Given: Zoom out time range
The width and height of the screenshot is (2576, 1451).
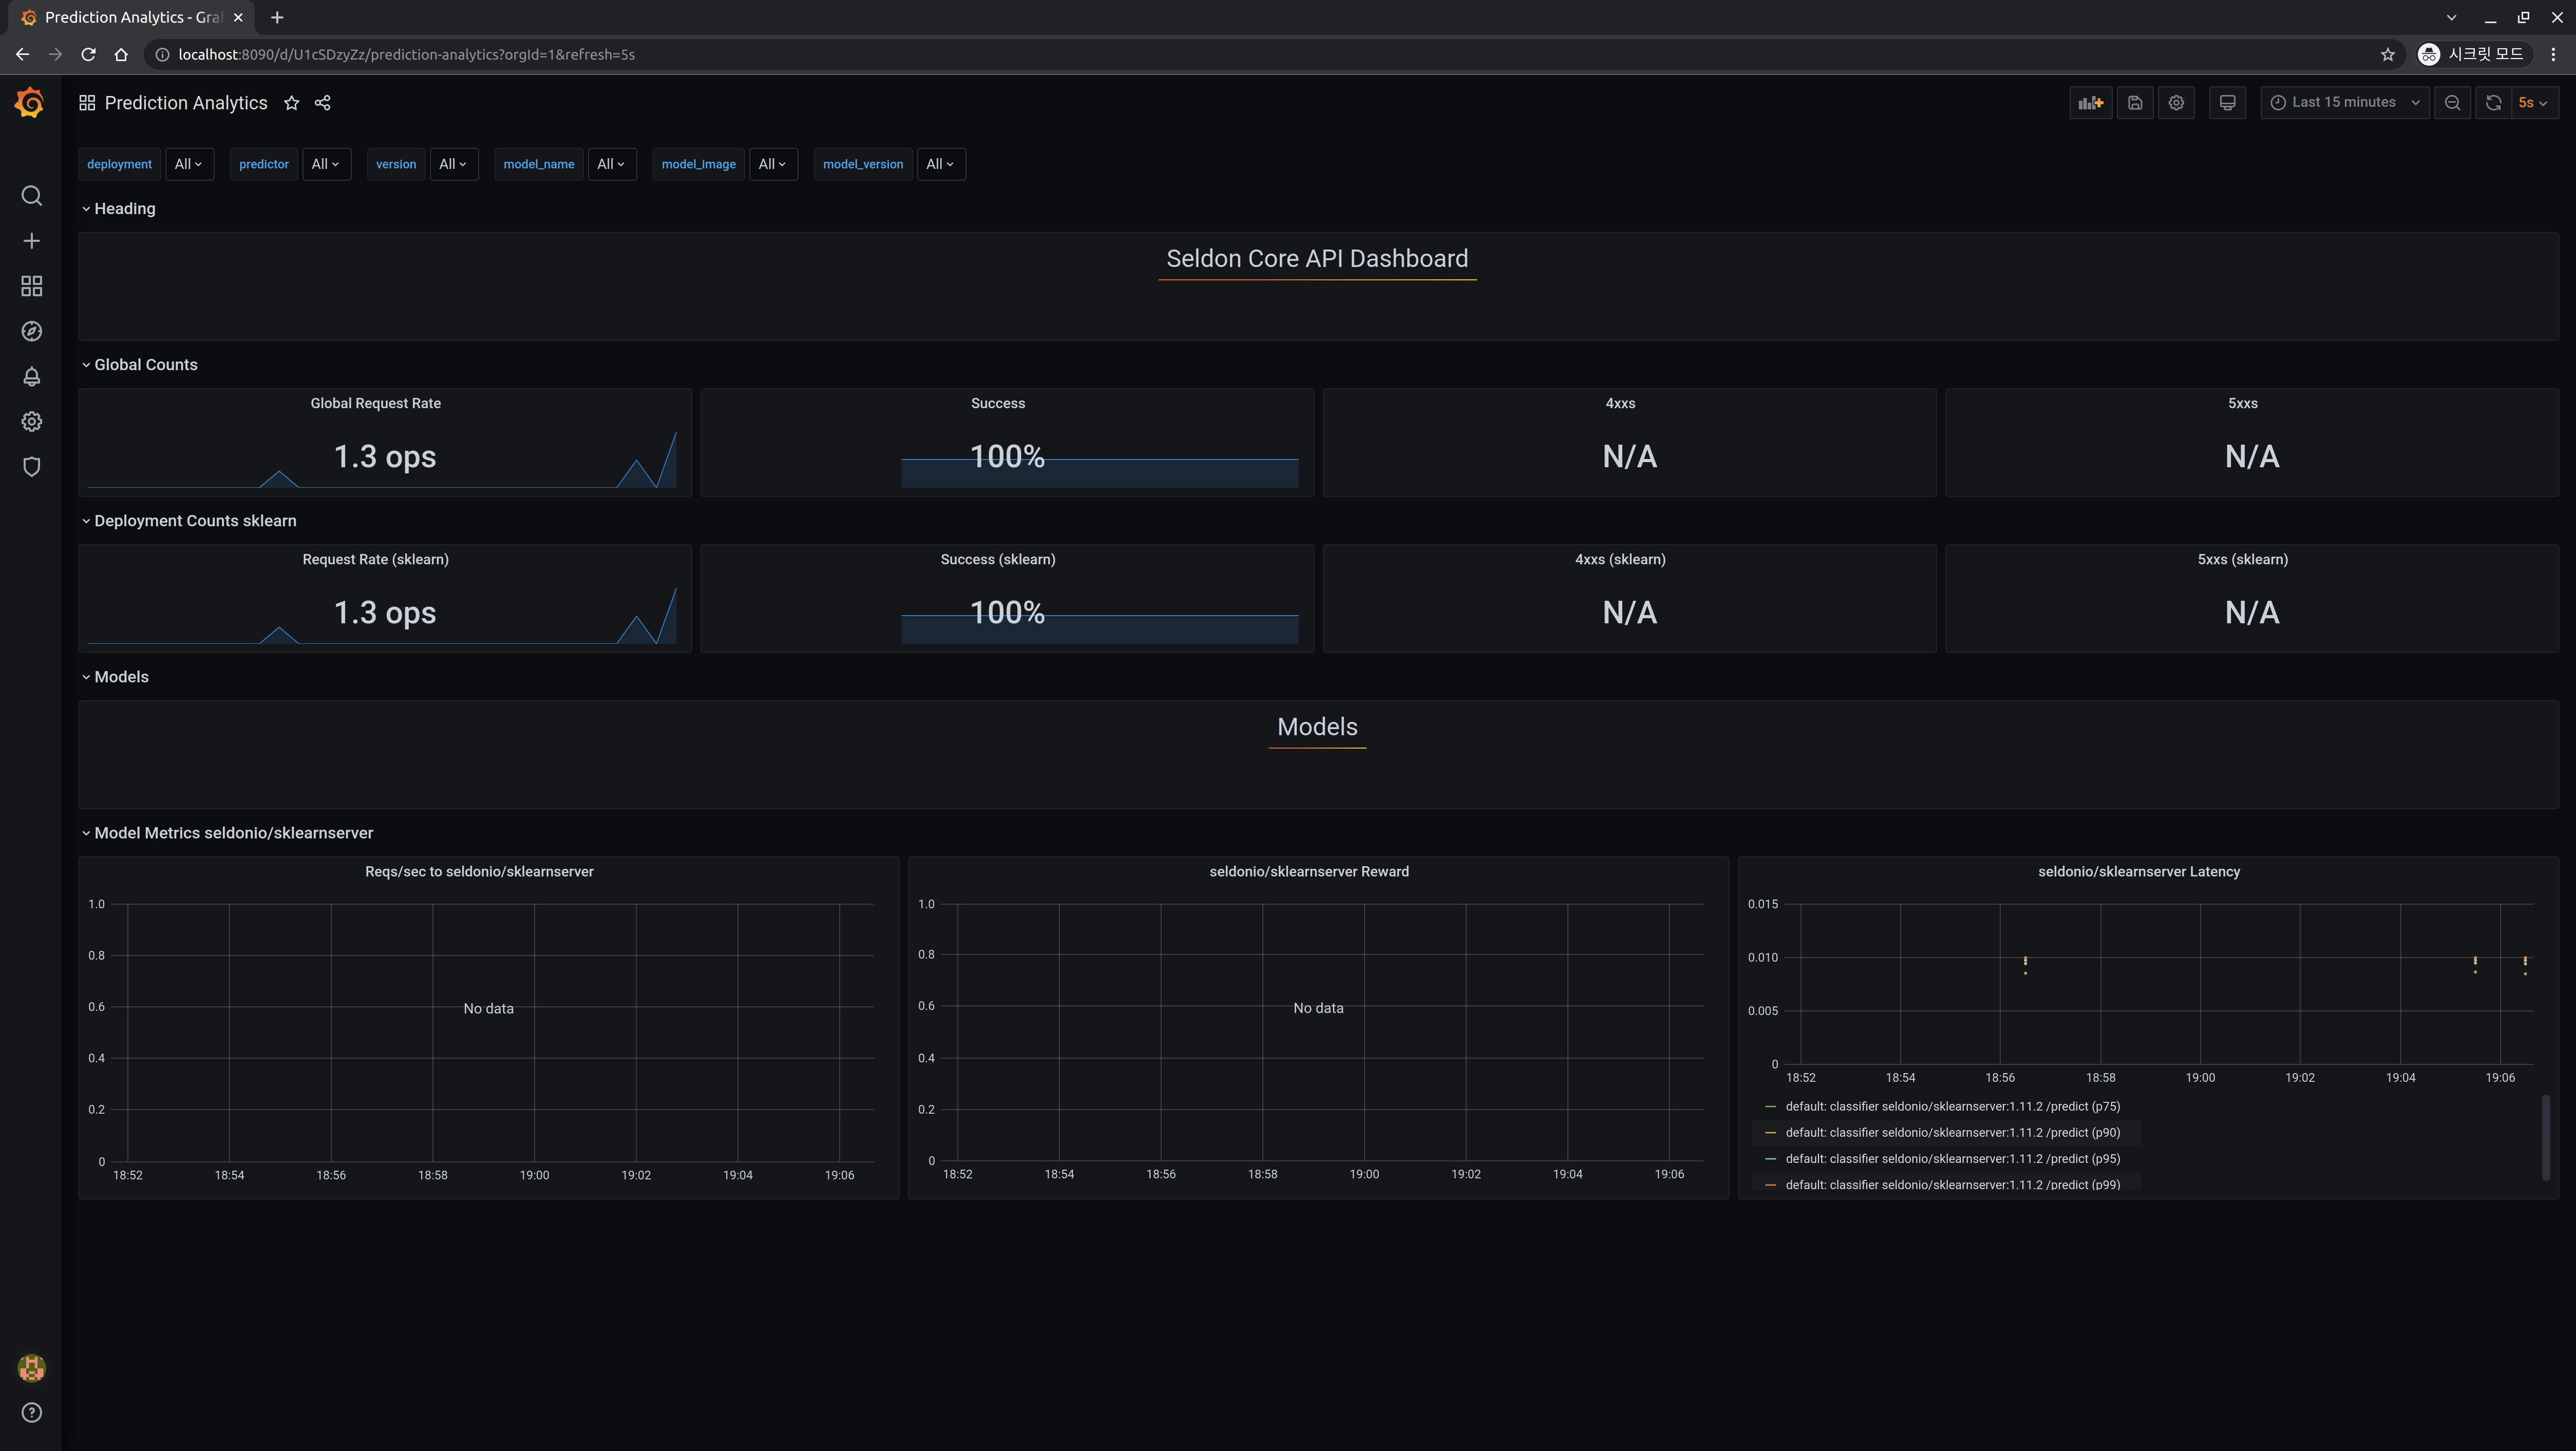Looking at the screenshot, I should (2452, 102).
